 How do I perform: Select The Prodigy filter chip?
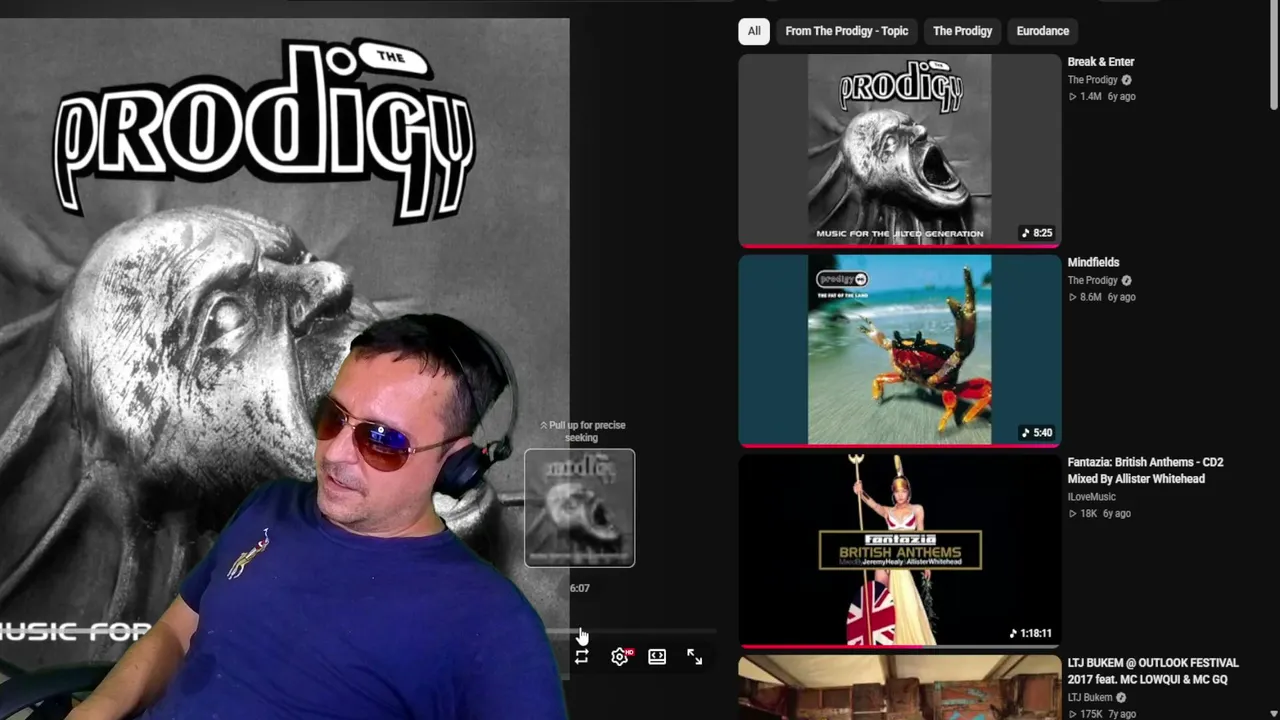pos(962,31)
